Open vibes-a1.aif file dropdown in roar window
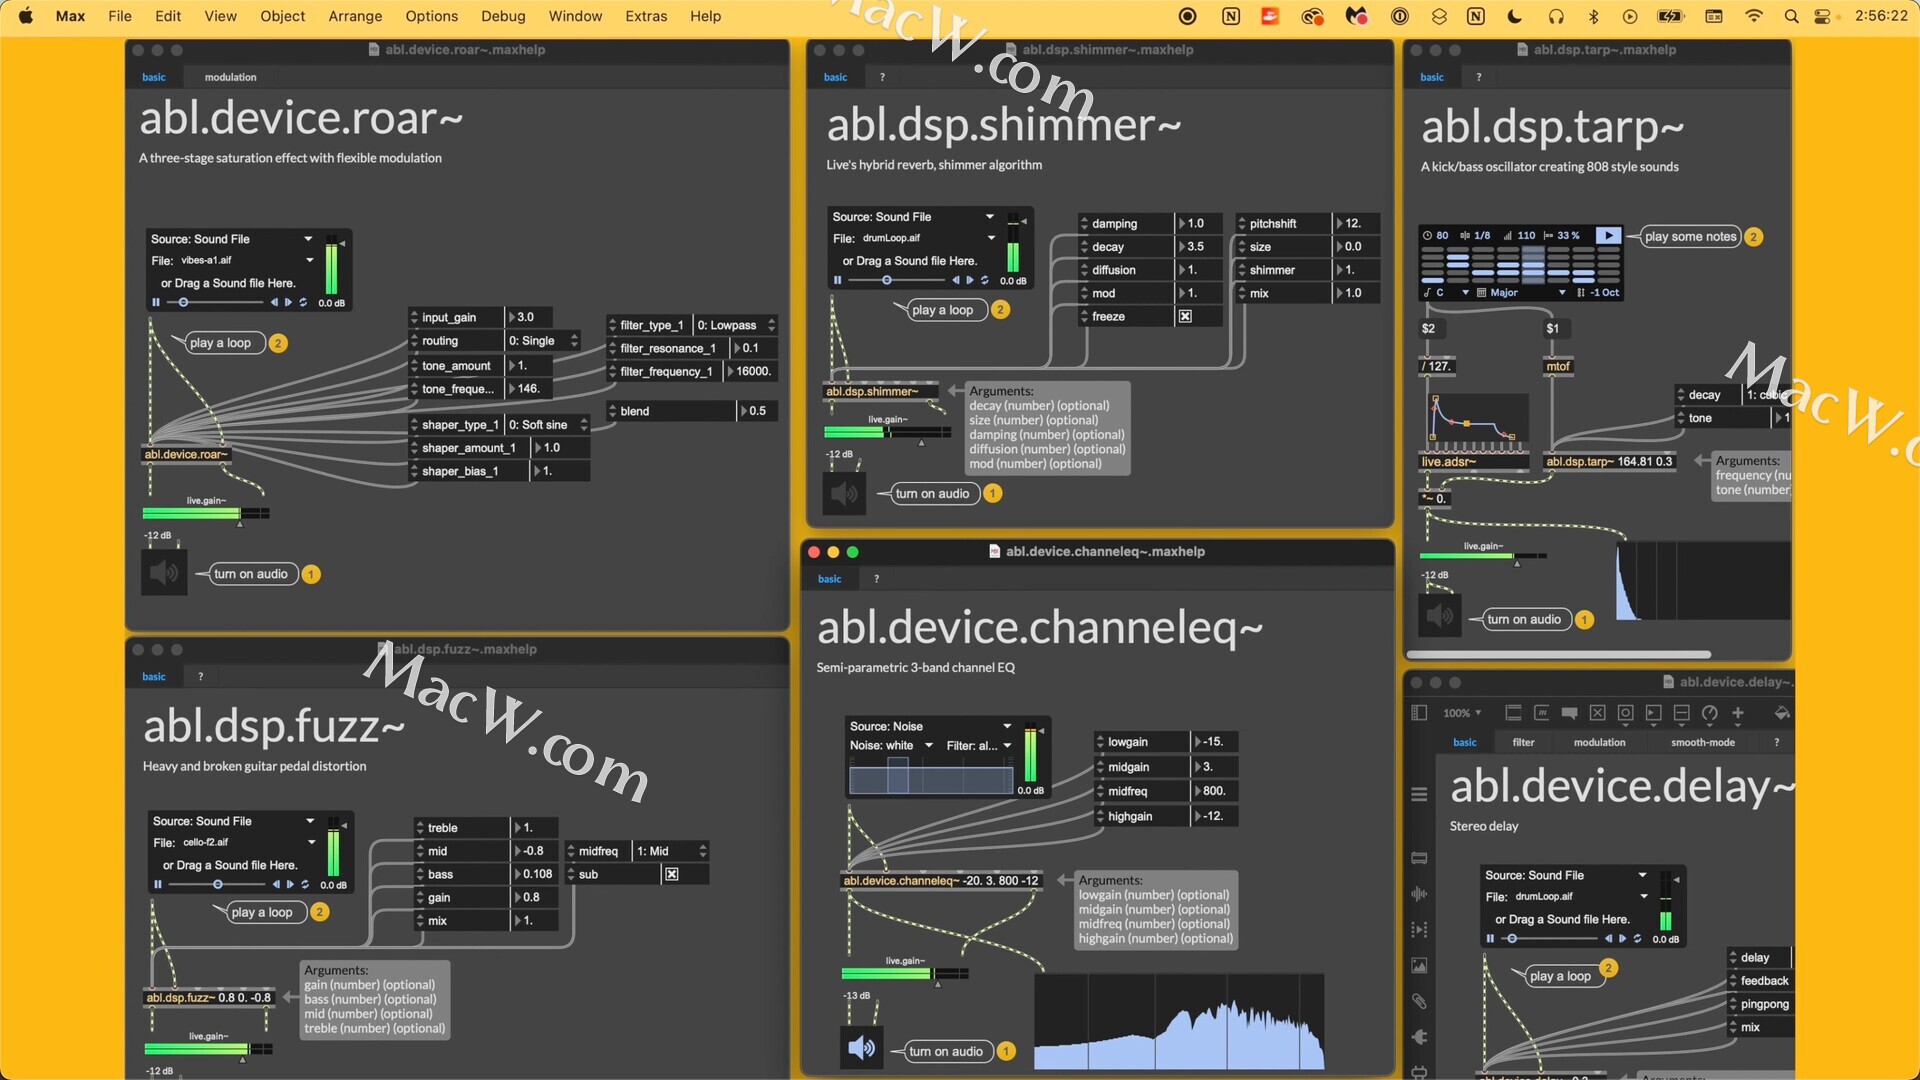The width and height of the screenshot is (1920, 1080). [x=245, y=260]
